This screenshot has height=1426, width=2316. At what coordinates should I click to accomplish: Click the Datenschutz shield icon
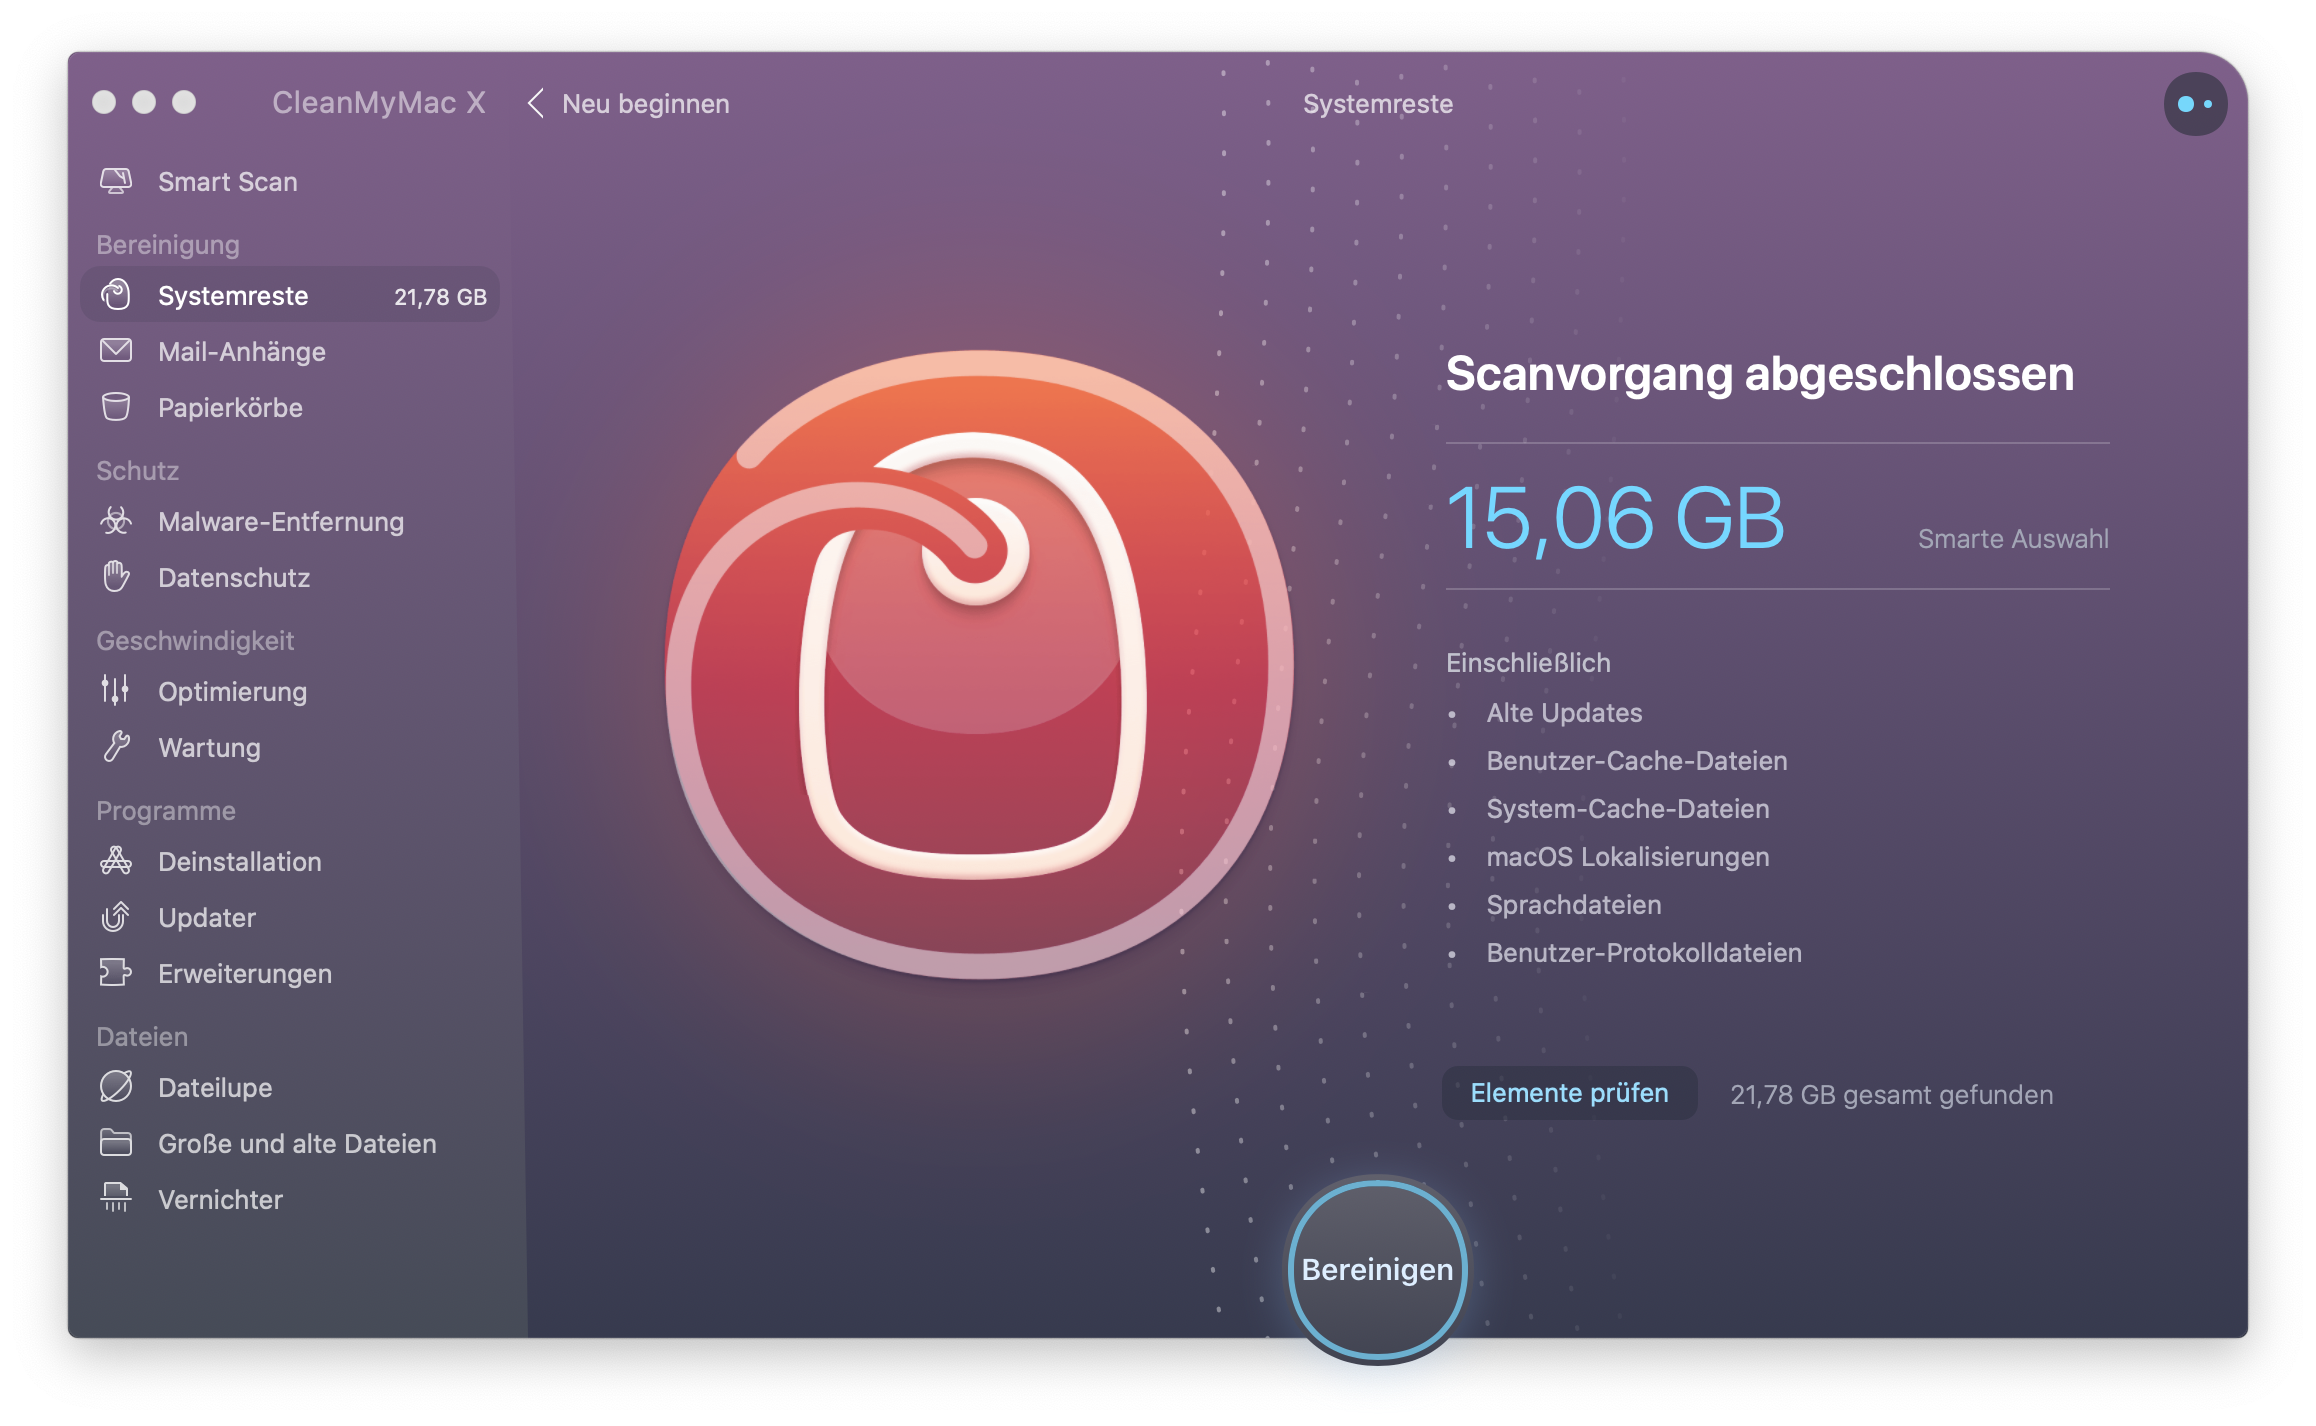coord(121,576)
